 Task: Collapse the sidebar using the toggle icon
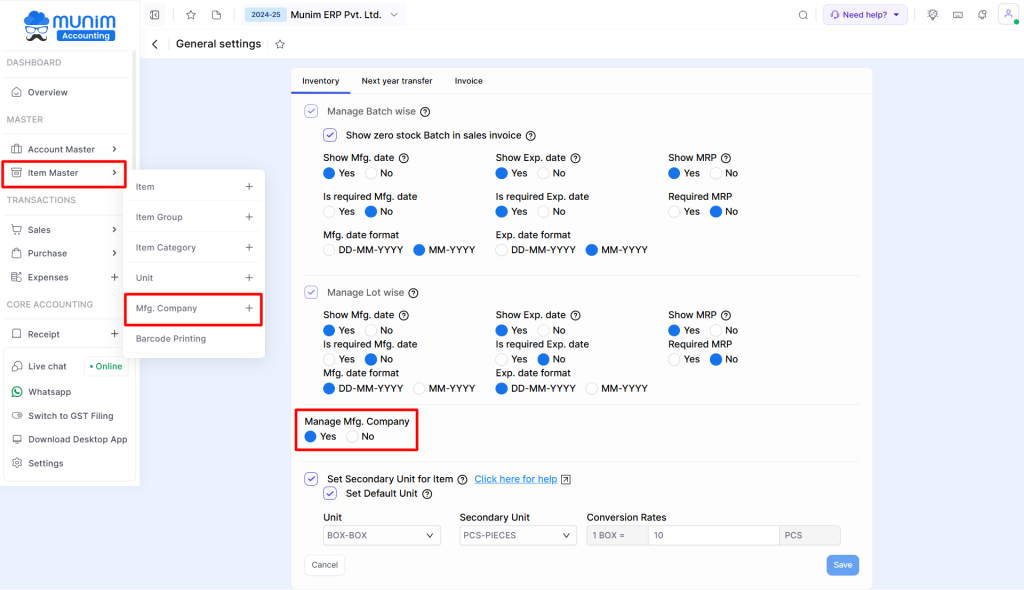pos(154,15)
